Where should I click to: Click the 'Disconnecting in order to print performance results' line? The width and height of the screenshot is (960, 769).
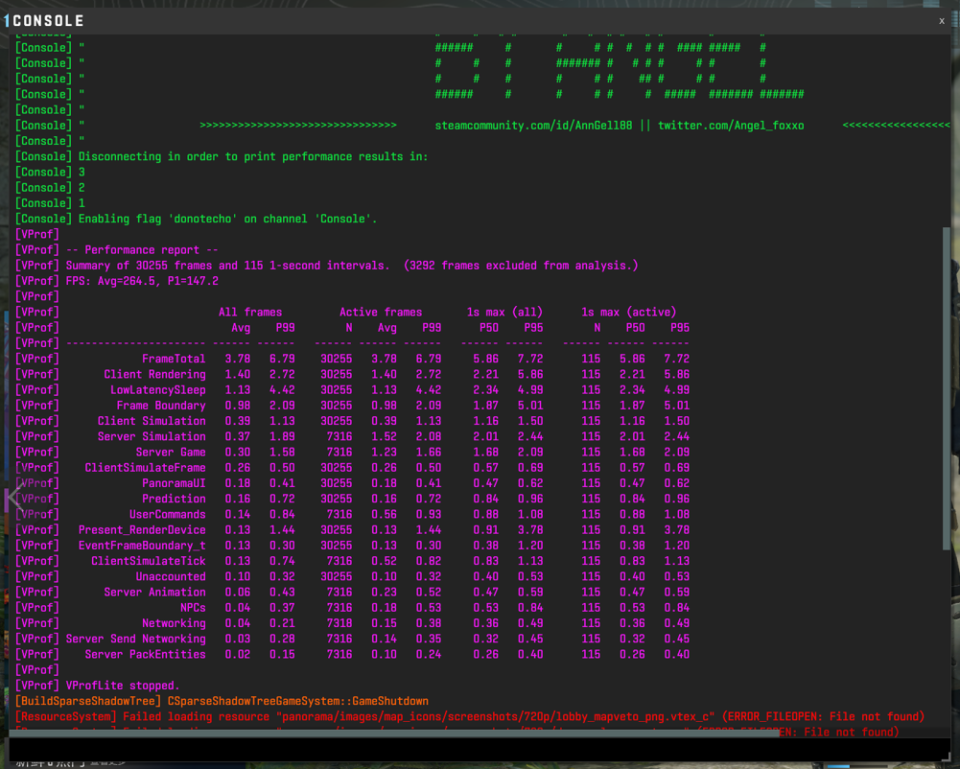click(222, 157)
